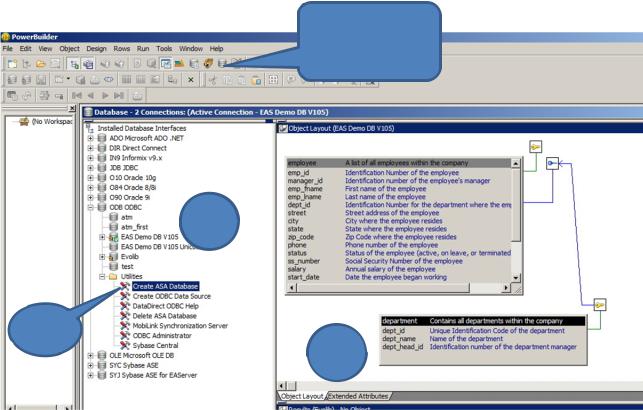Click the grid layout toolbar icon
Image resolution: width=643 pixels, height=410 pixels.
click(x=273, y=80)
